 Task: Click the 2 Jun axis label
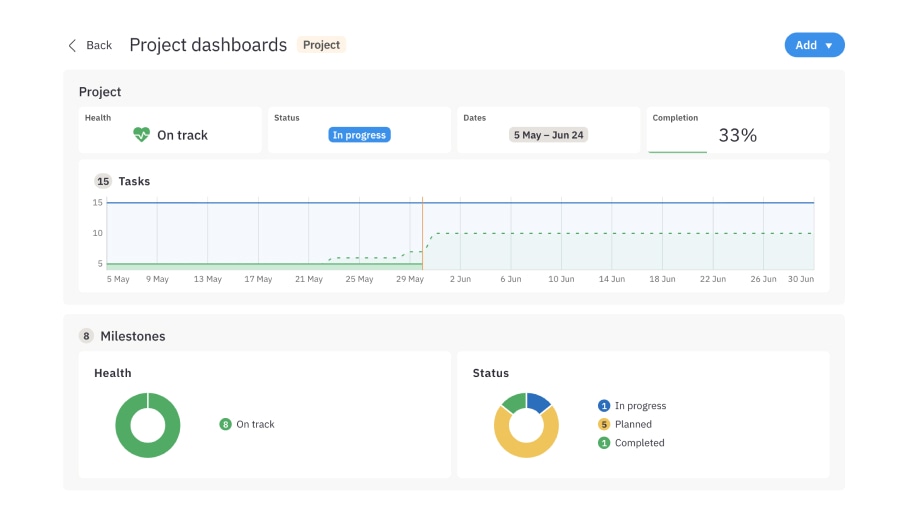tap(460, 279)
